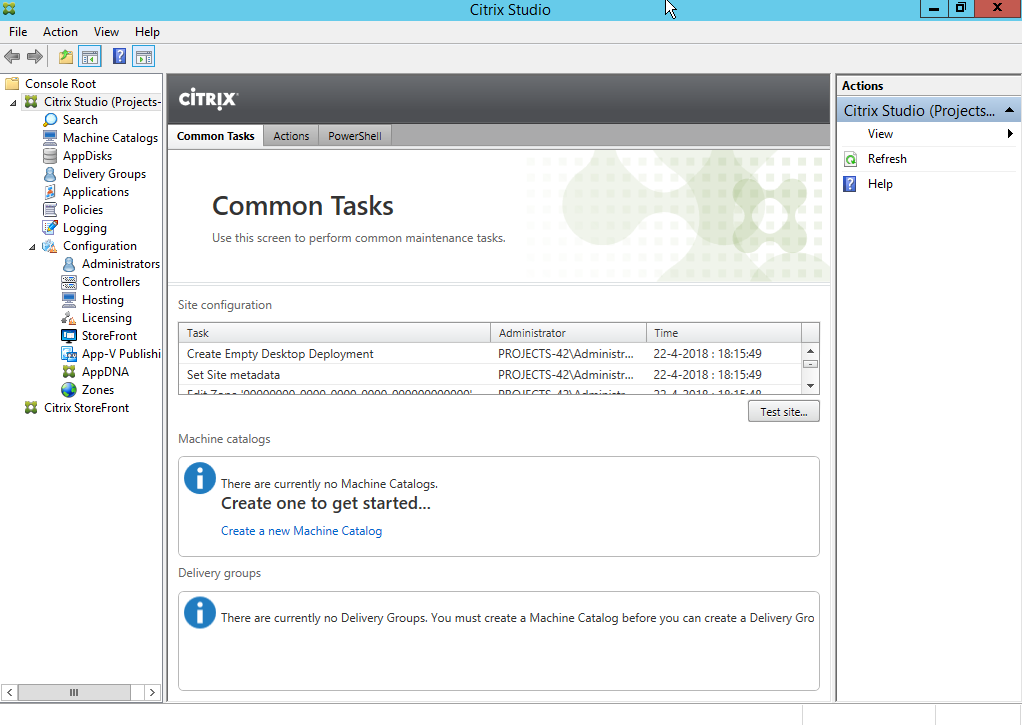
Task: Click the Forward arrow toolbar icon
Action: pyautogui.click(x=35, y=57)
